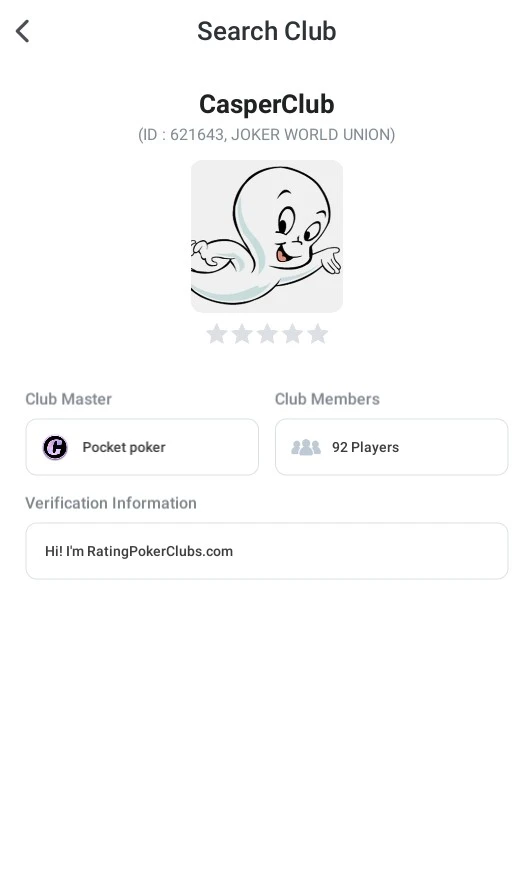
Task: Tap the RatingPokerClubs.com verification message text
Action: point(139,551)
